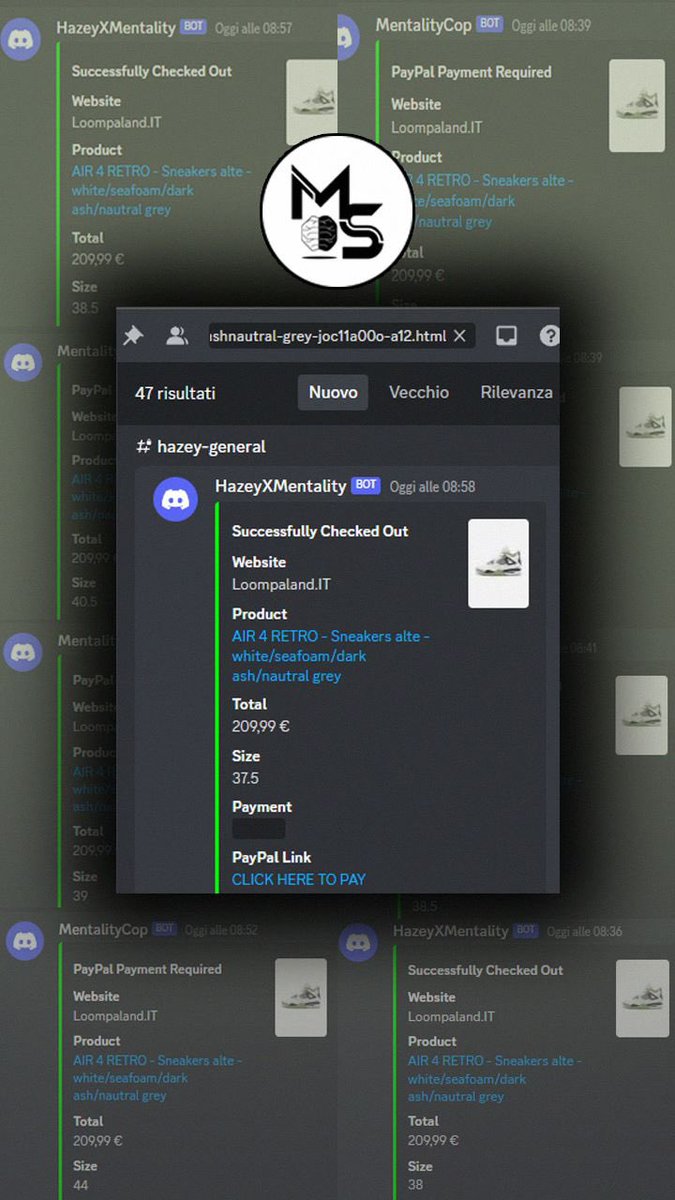
Task: Select the 47 risultati count text
Action: (x=175, y=393)
